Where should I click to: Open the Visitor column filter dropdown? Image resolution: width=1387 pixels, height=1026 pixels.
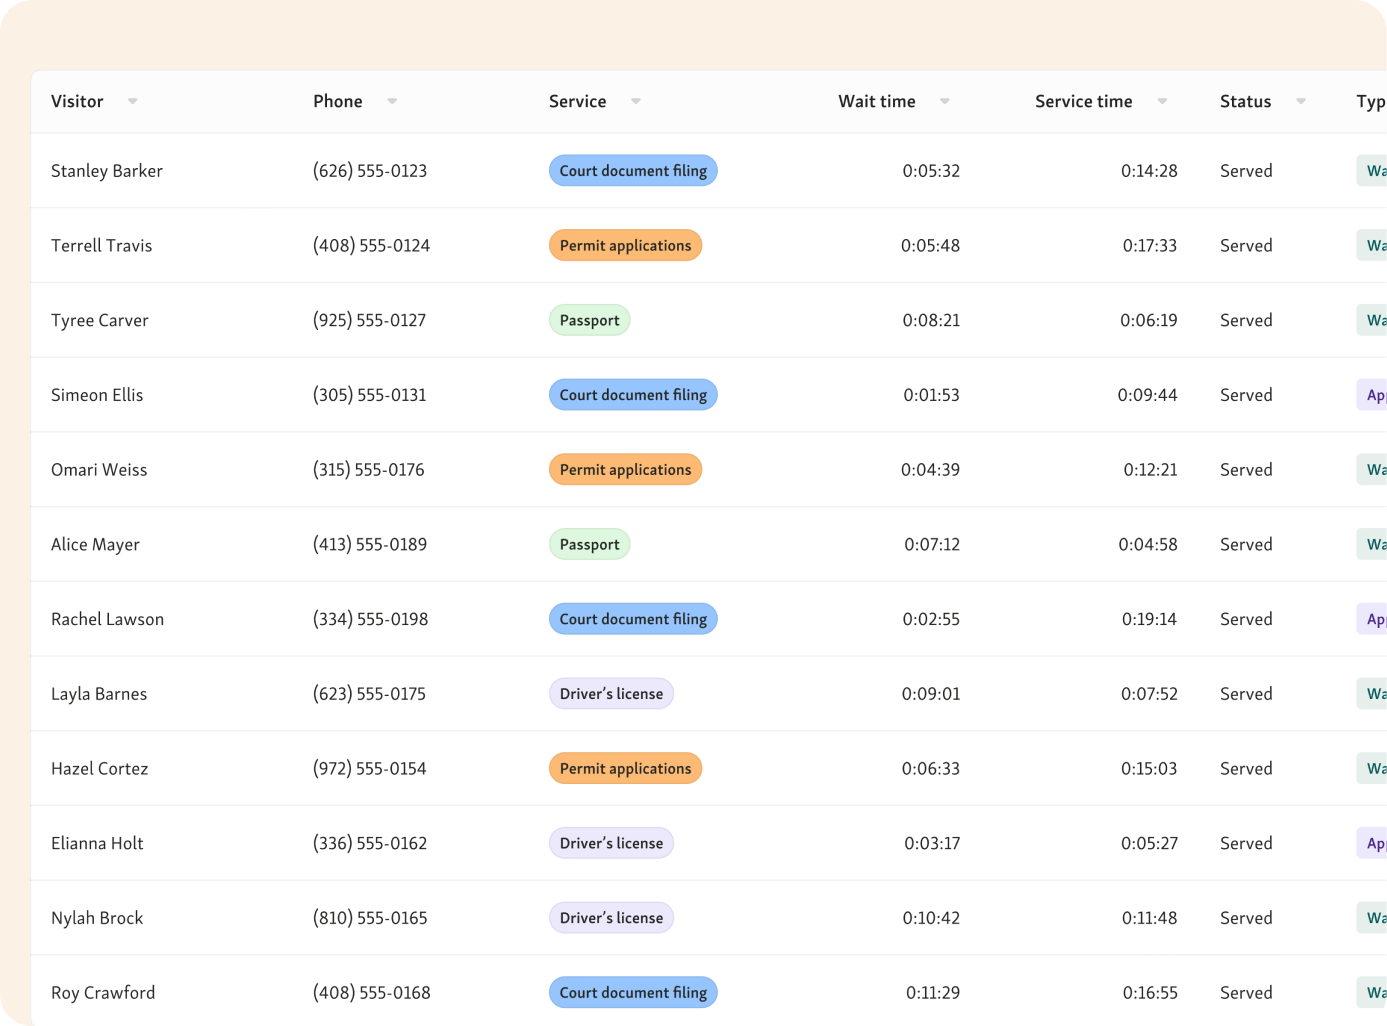[132, 101]
